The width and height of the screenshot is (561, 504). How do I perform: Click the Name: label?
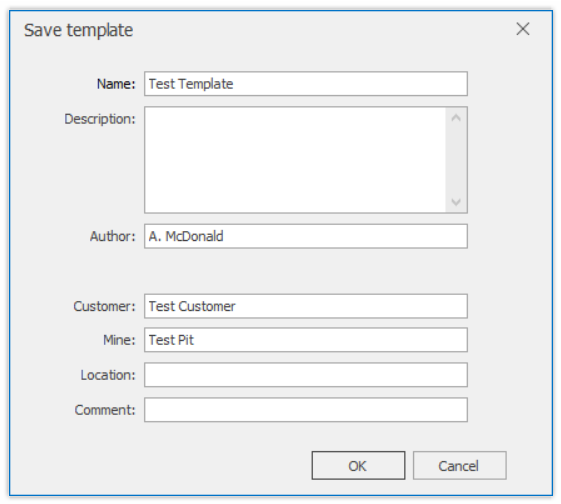tap(116, 84)
